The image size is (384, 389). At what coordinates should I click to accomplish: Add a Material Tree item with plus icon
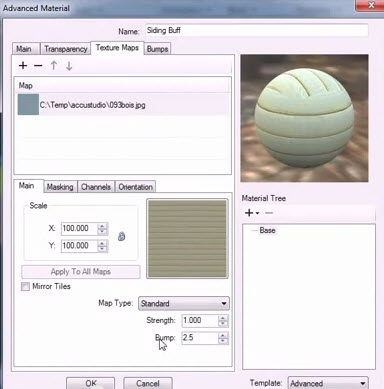[x=249, y=213]
